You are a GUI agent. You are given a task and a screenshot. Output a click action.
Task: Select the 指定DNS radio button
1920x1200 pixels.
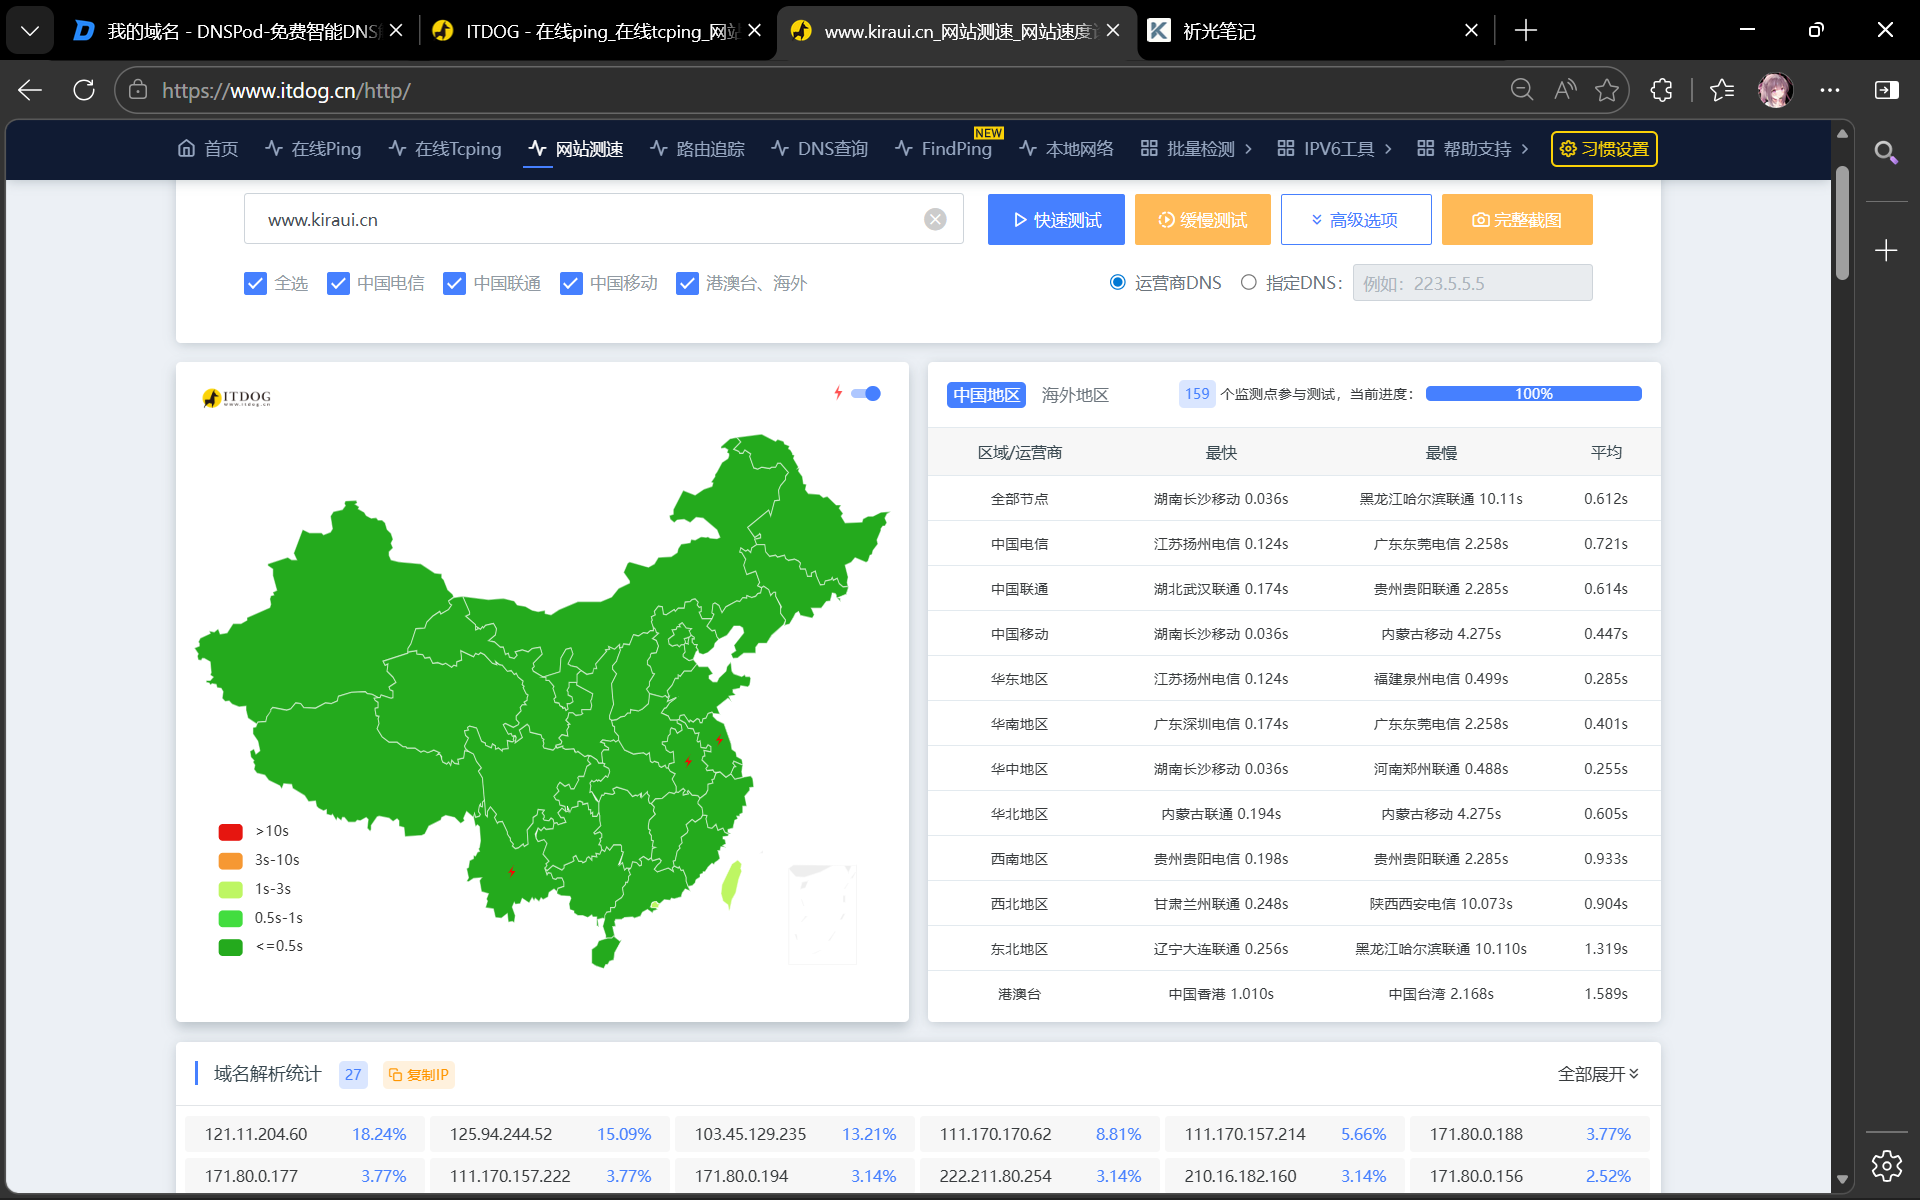(1248, 282)
